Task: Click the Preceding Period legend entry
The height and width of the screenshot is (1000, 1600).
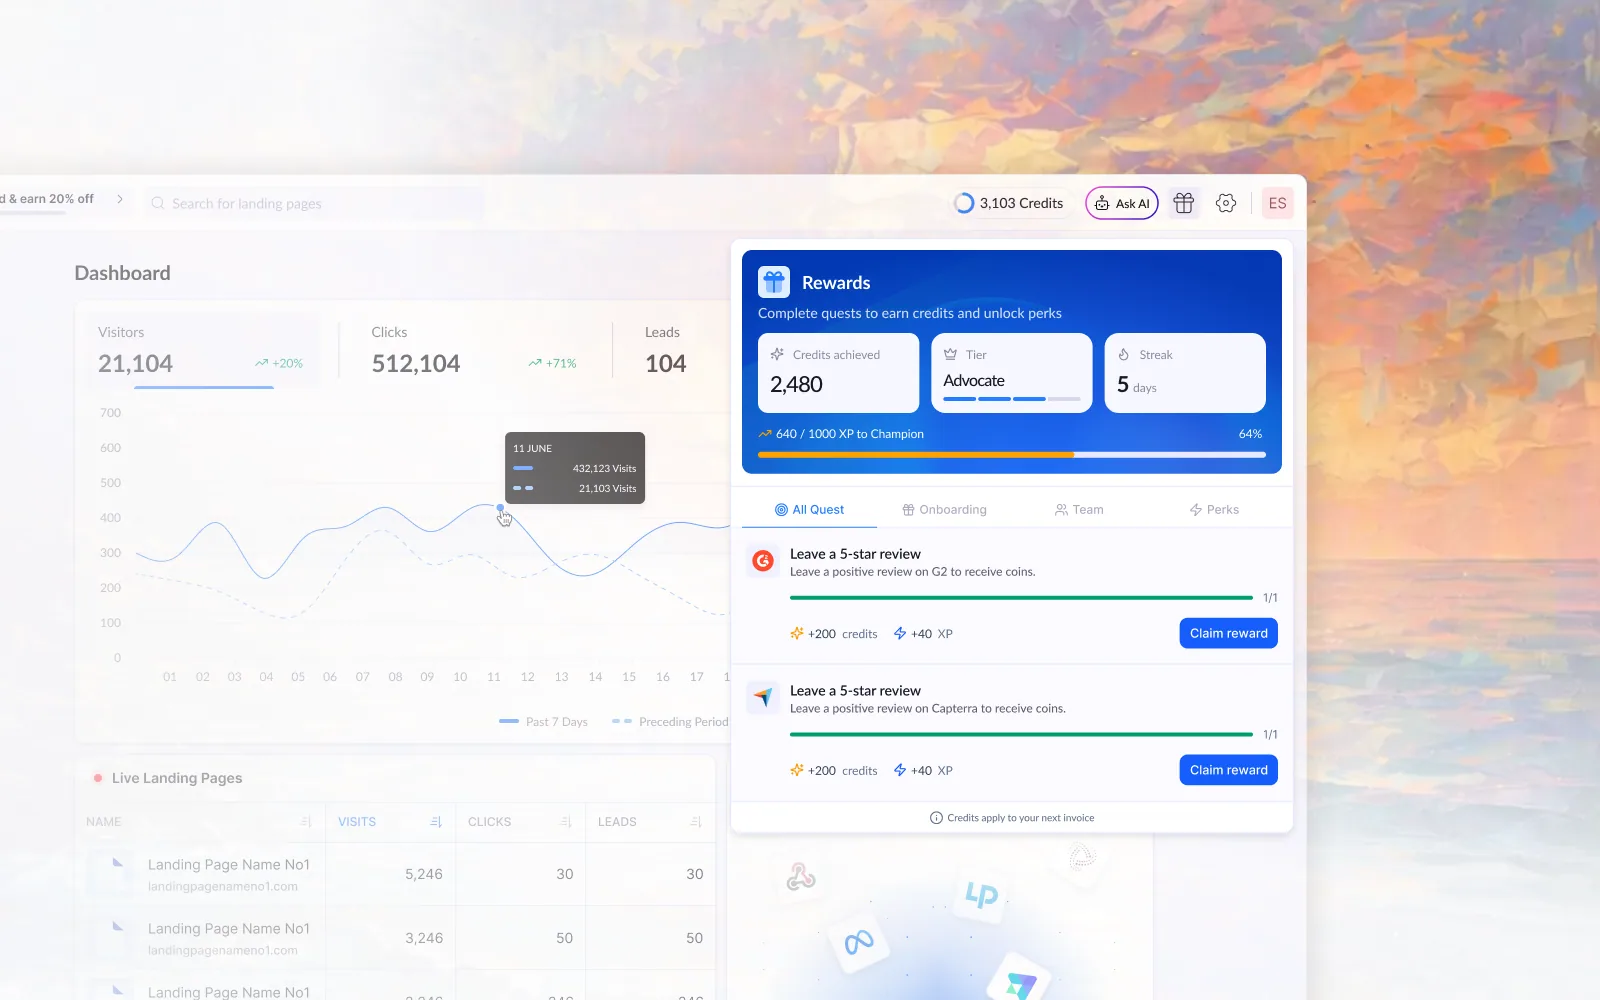Action: click(x=670, y=722)
